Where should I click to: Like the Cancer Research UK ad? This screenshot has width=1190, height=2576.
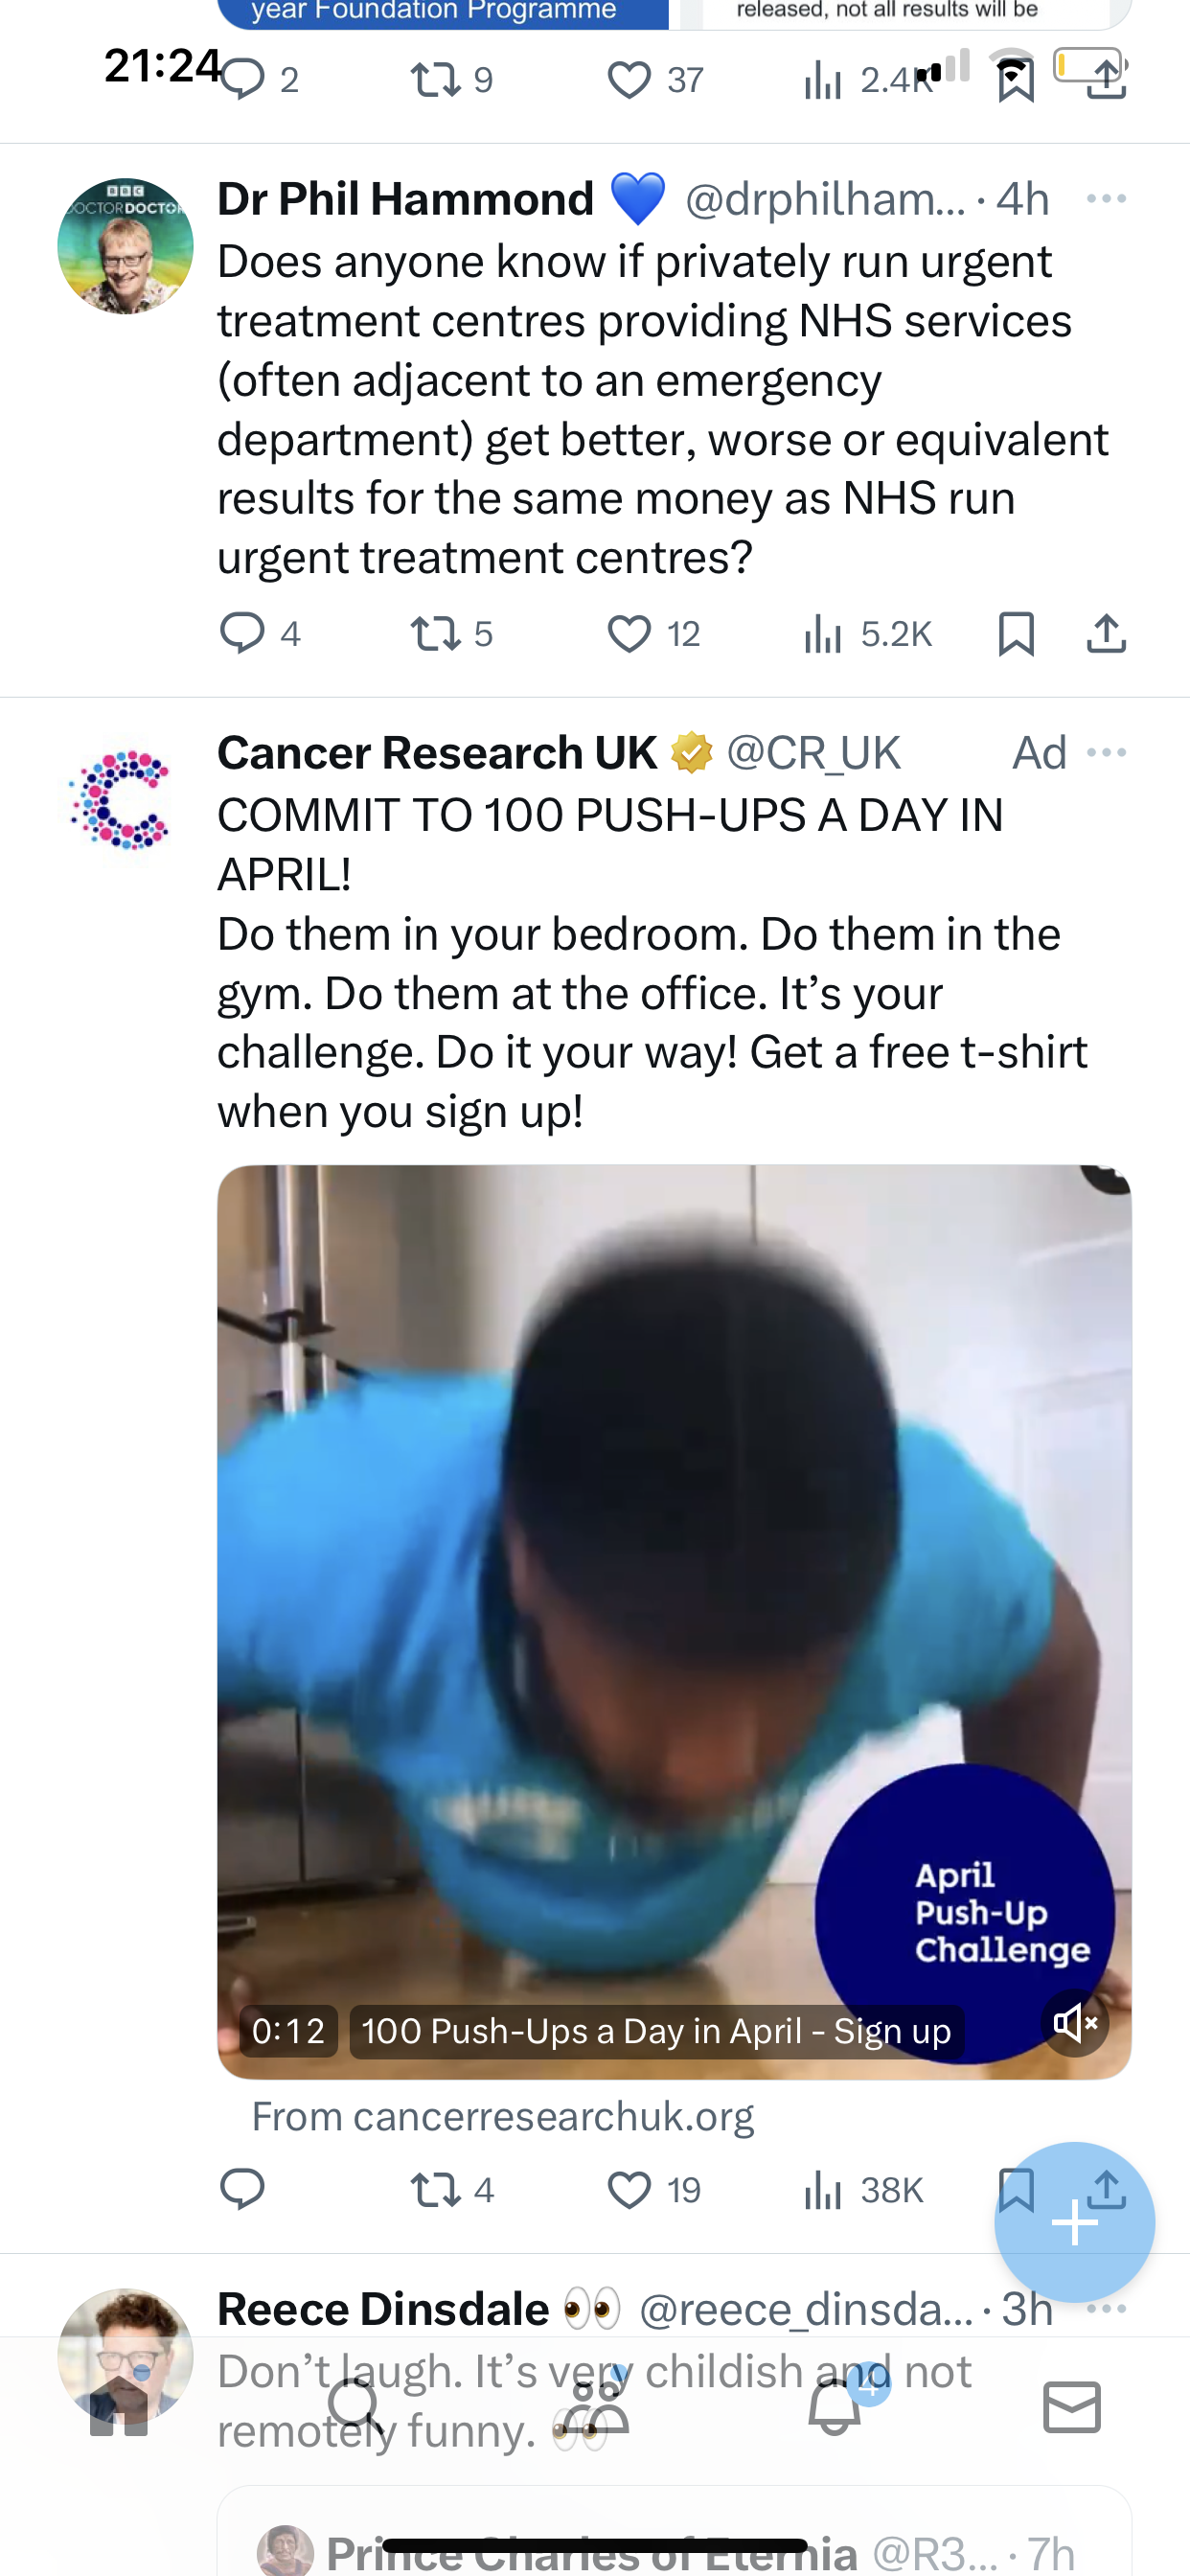(x=654, y=2190)
